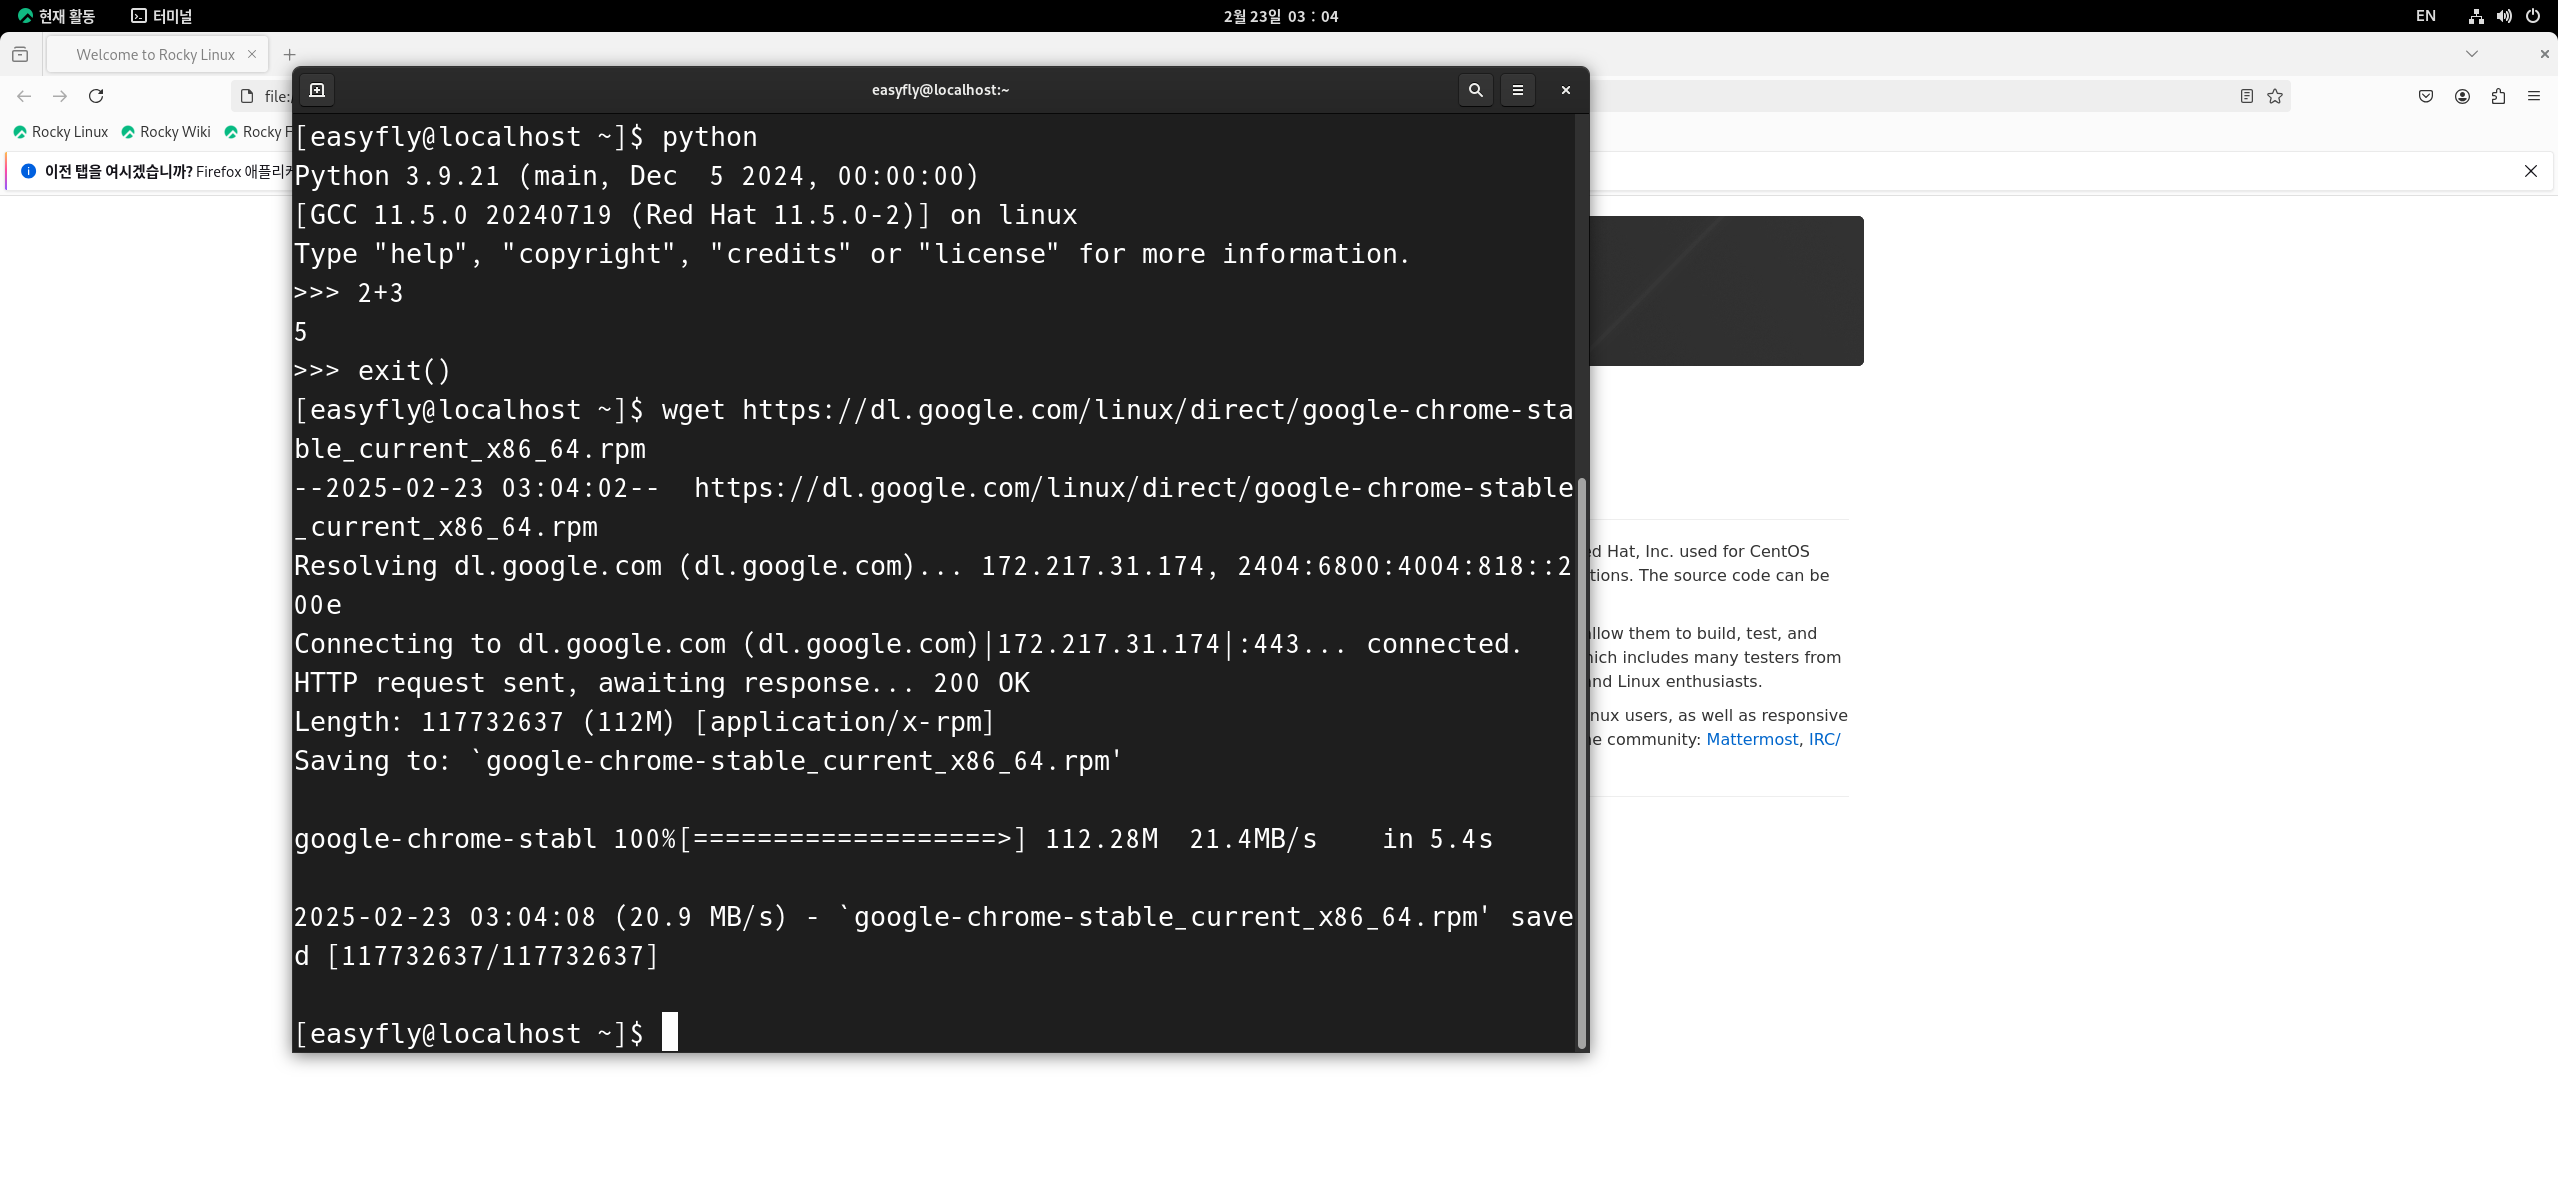Toggle Firefox reader view icon
Image resolution: width=2558 pixels, height=1199 pixels.
pyautogui.click(x=2246, y=96)
